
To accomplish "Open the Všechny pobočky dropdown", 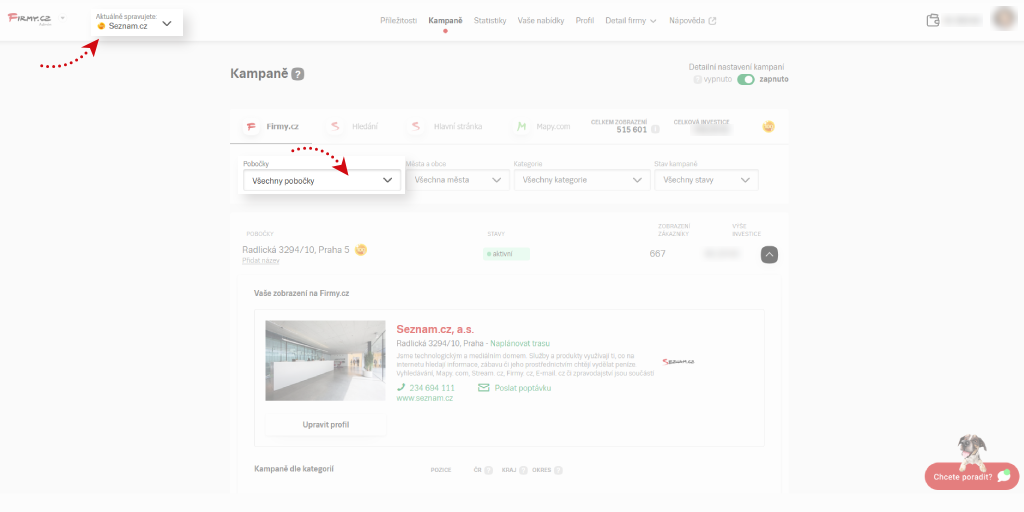I will point(322,180).
